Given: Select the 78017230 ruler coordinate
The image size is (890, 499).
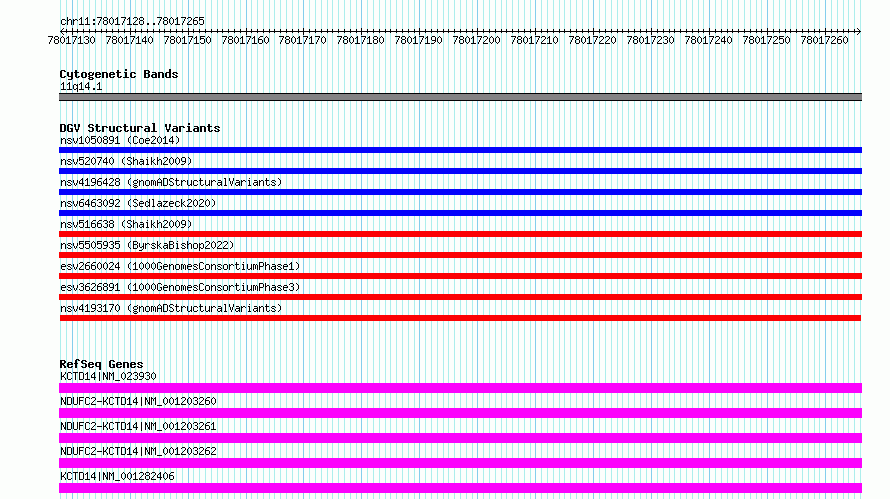Looking at the screenshot, I should pos(650,40).
